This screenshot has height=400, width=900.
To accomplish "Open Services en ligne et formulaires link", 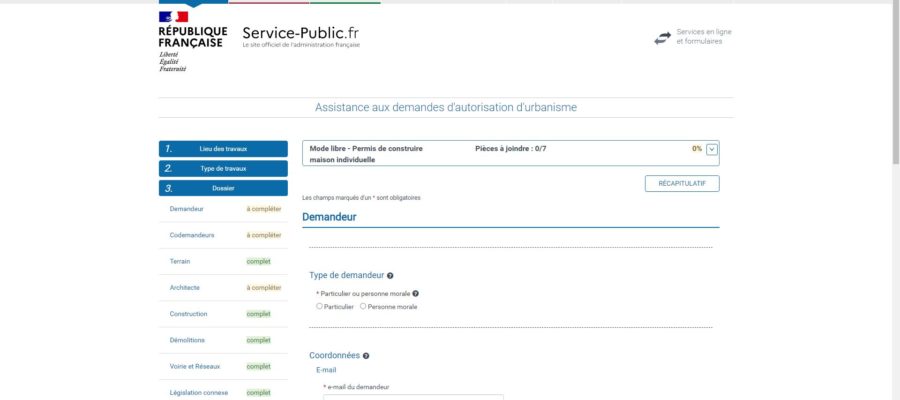I will [x=704, y=37].
